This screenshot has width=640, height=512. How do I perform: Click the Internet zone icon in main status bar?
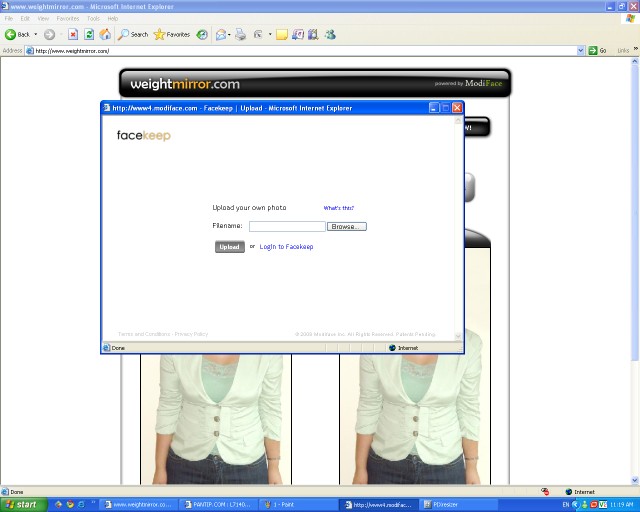569,492
